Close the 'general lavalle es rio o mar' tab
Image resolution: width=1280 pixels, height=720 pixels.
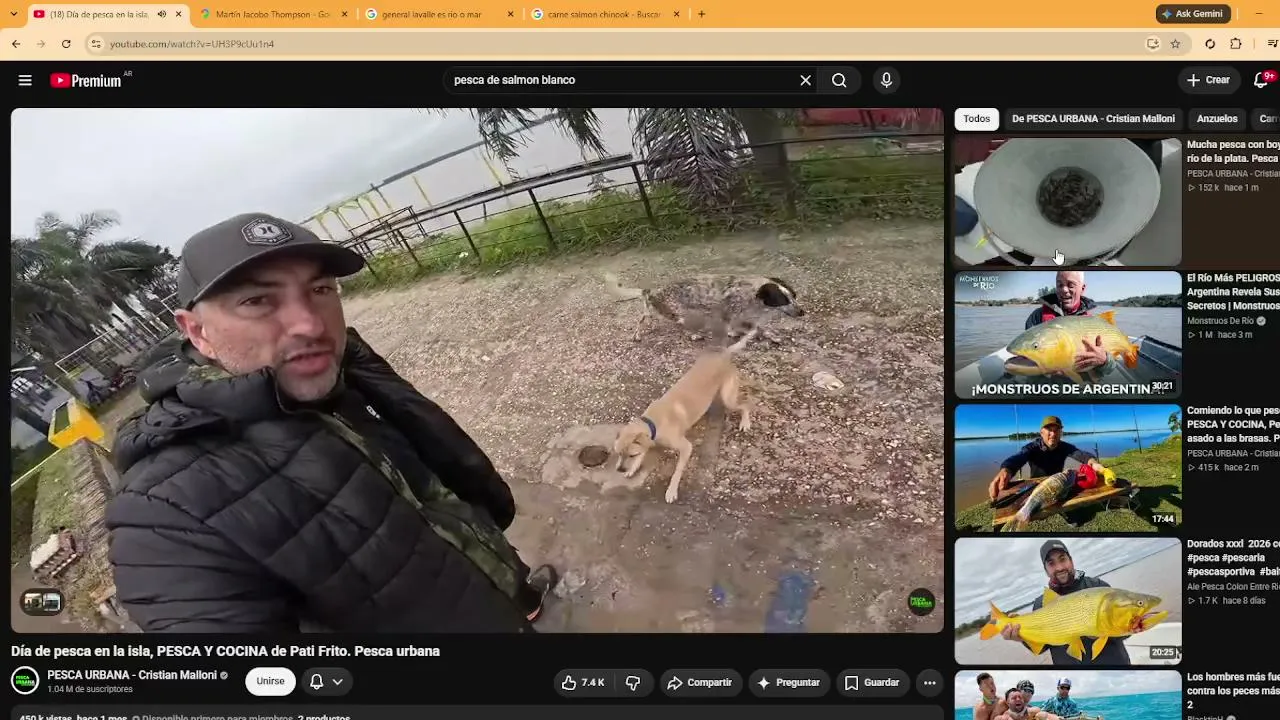point(511,14)
